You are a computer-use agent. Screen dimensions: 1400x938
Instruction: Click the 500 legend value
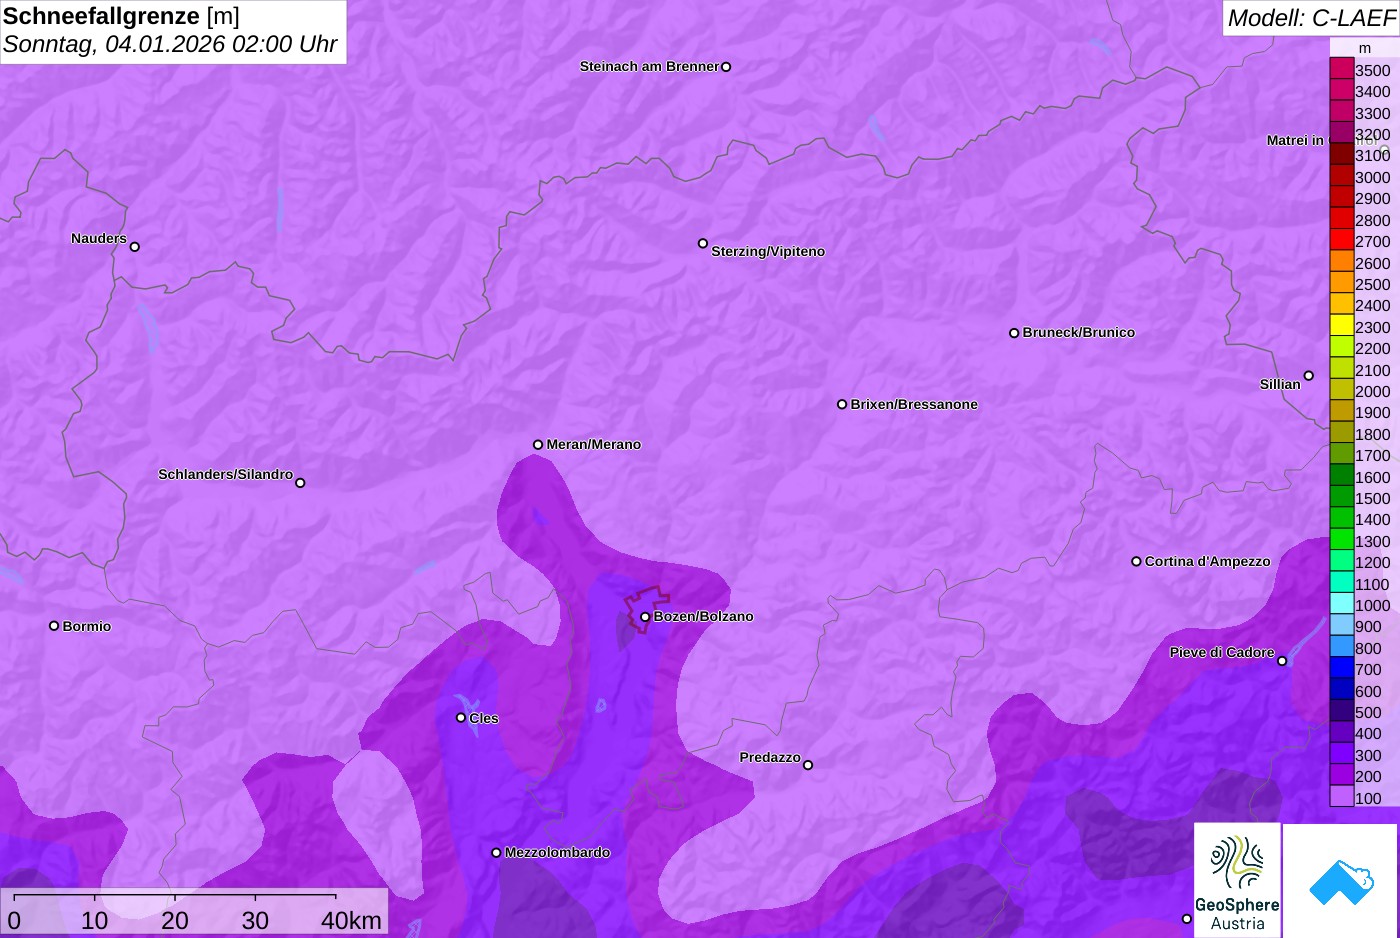(x=1368, y=713)
